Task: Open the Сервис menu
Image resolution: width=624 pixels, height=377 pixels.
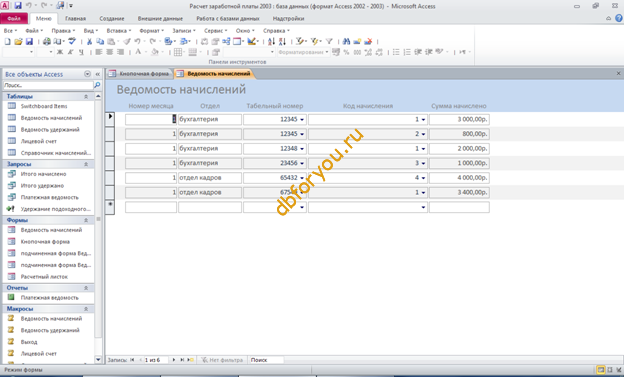Action: (x=215, y=31)
